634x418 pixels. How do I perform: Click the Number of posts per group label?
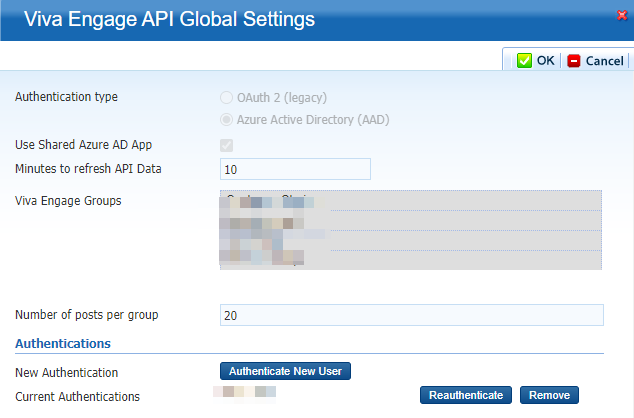pos(87,315)
